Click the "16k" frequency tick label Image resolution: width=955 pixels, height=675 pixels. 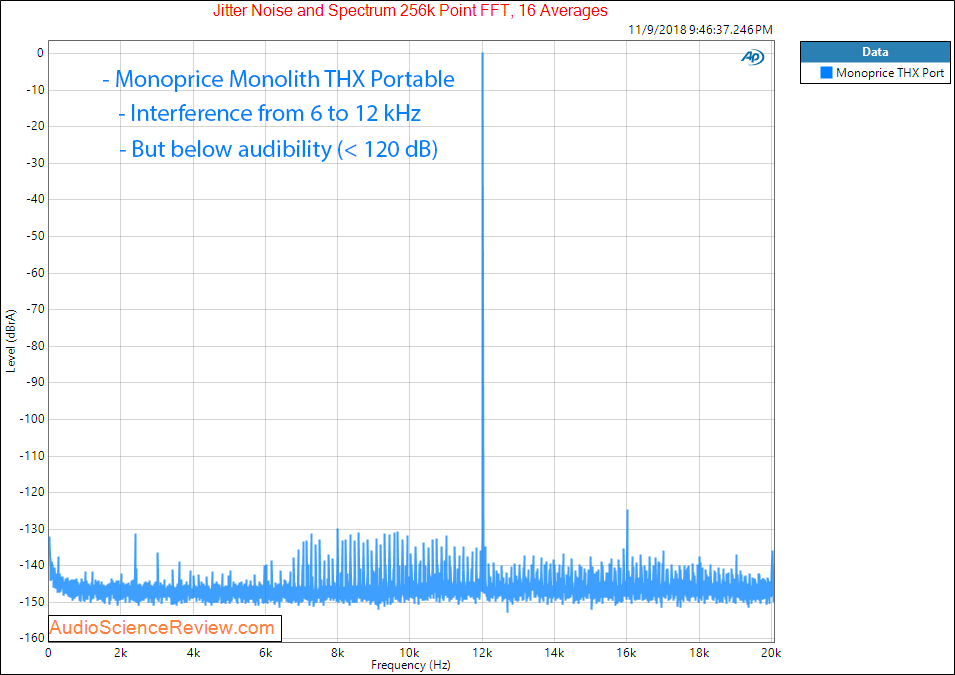[627, 652]
